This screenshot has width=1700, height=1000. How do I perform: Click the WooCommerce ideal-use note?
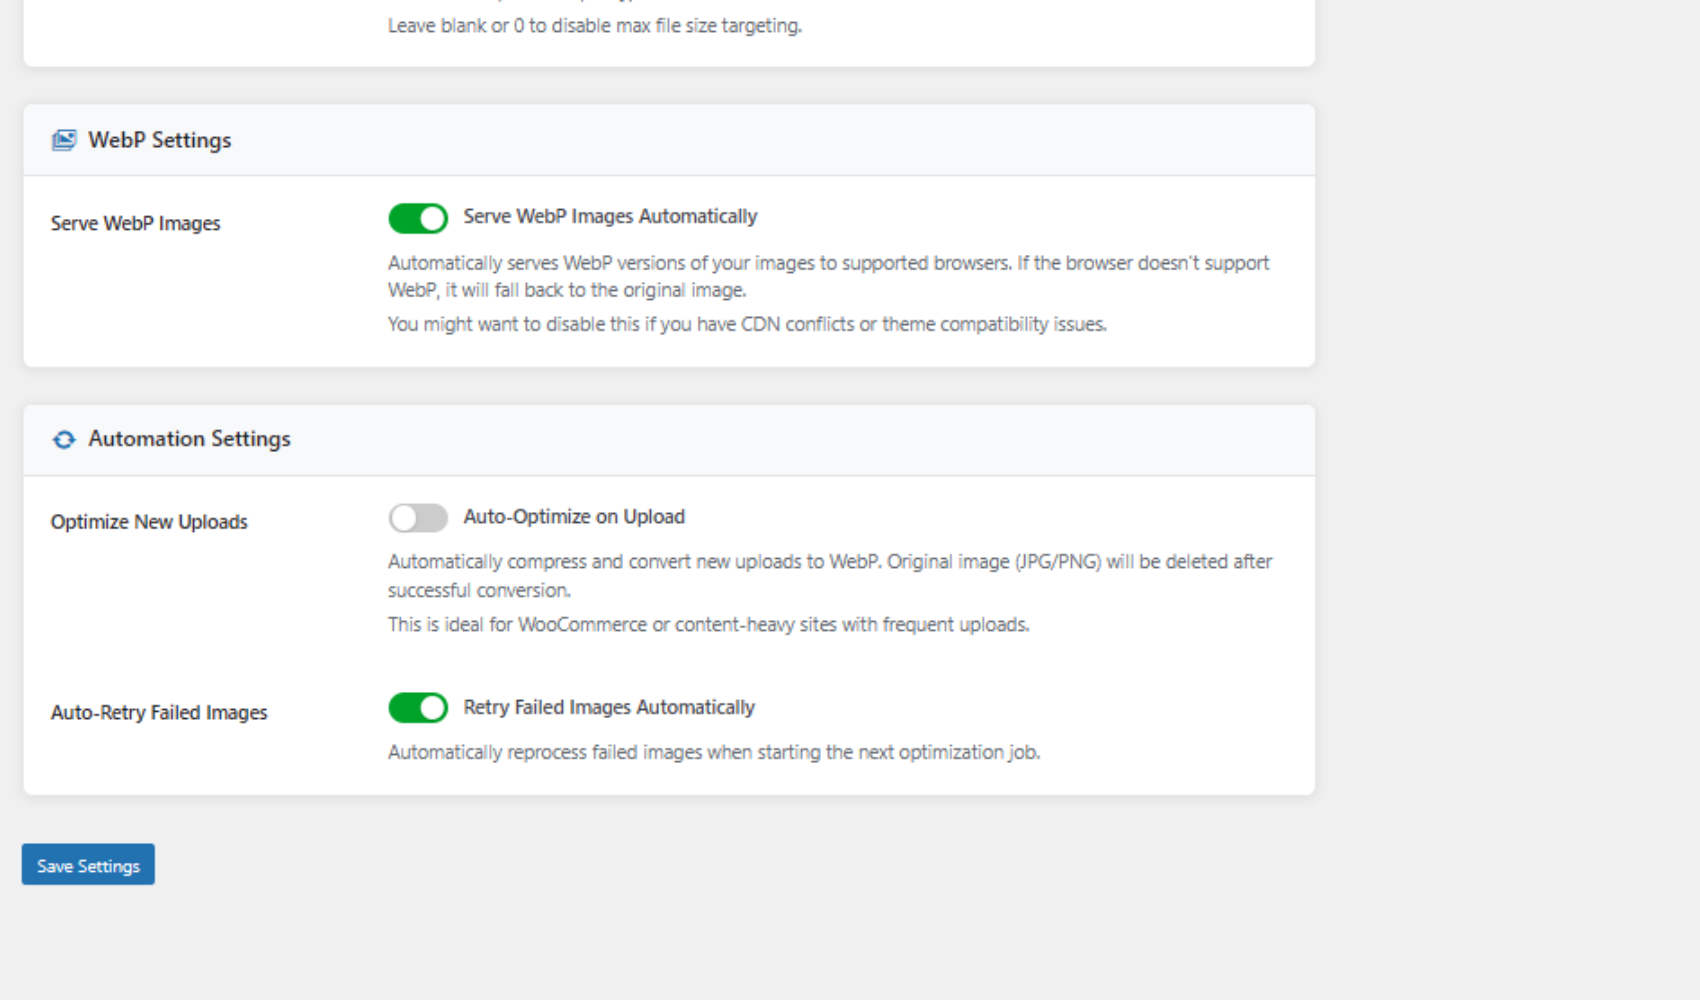708,625
